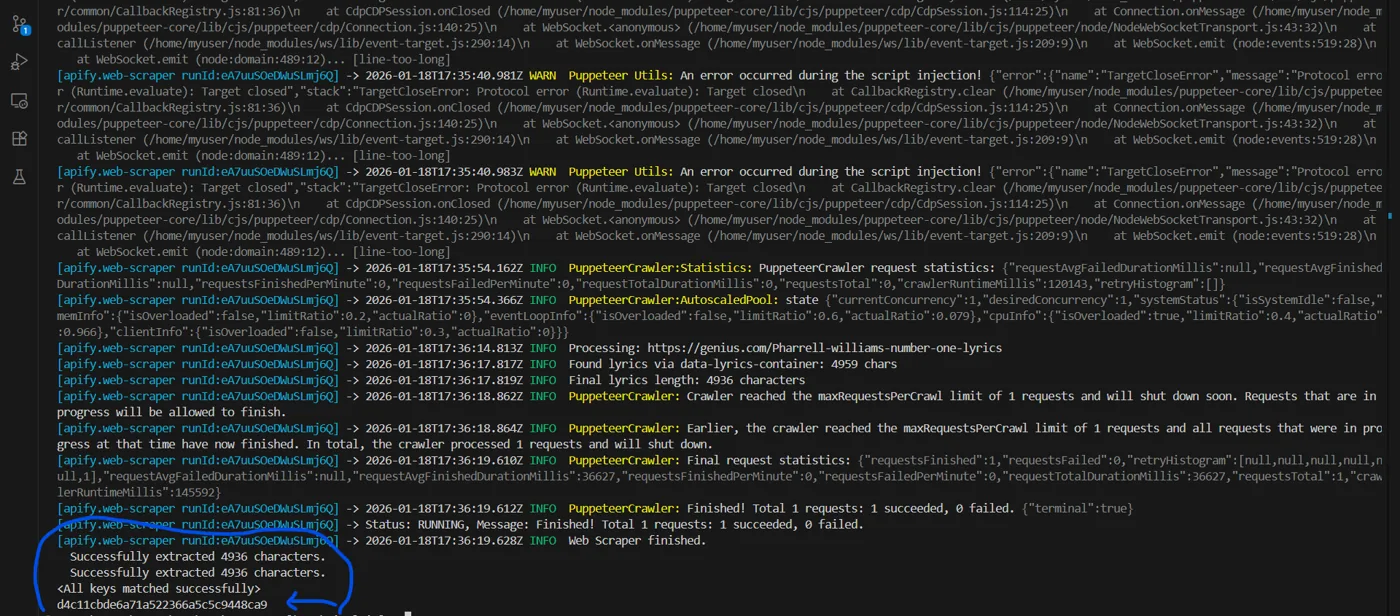Click the timestamp 2026-01-18T17:36:18.864Z
The image size is (1400, 616).
tap(444, 428)
